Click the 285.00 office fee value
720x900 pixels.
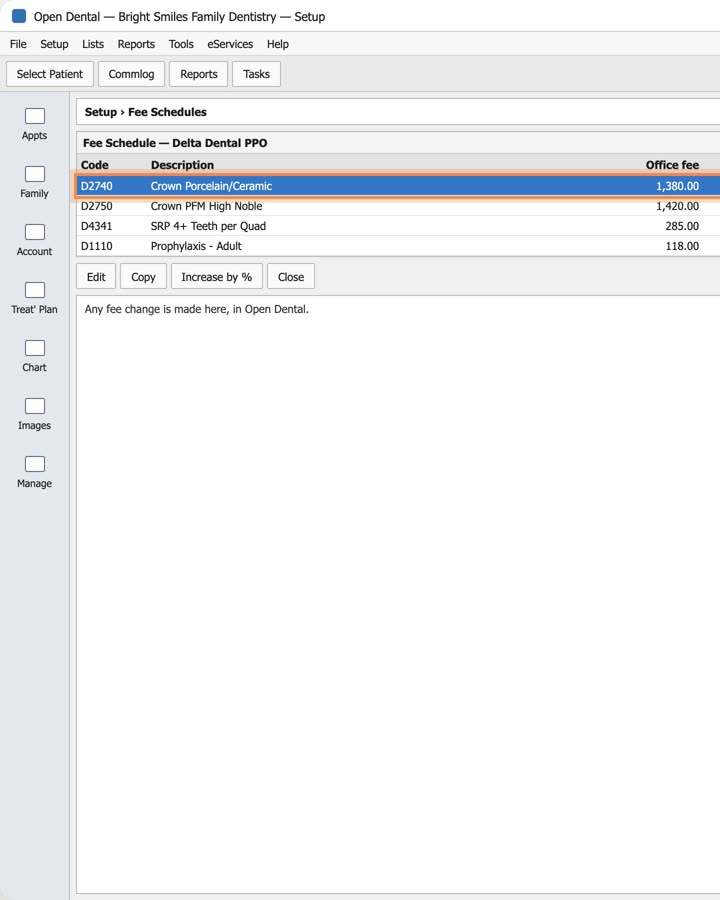(682, 226)
